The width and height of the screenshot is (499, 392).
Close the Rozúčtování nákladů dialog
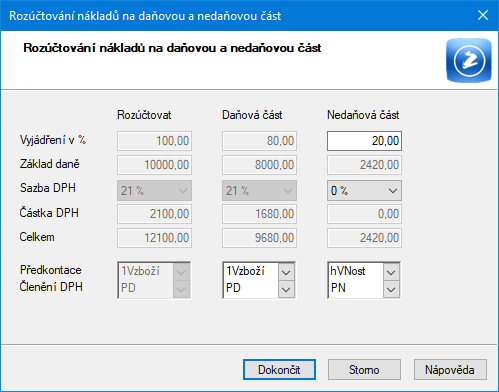(x=483, y=15)
